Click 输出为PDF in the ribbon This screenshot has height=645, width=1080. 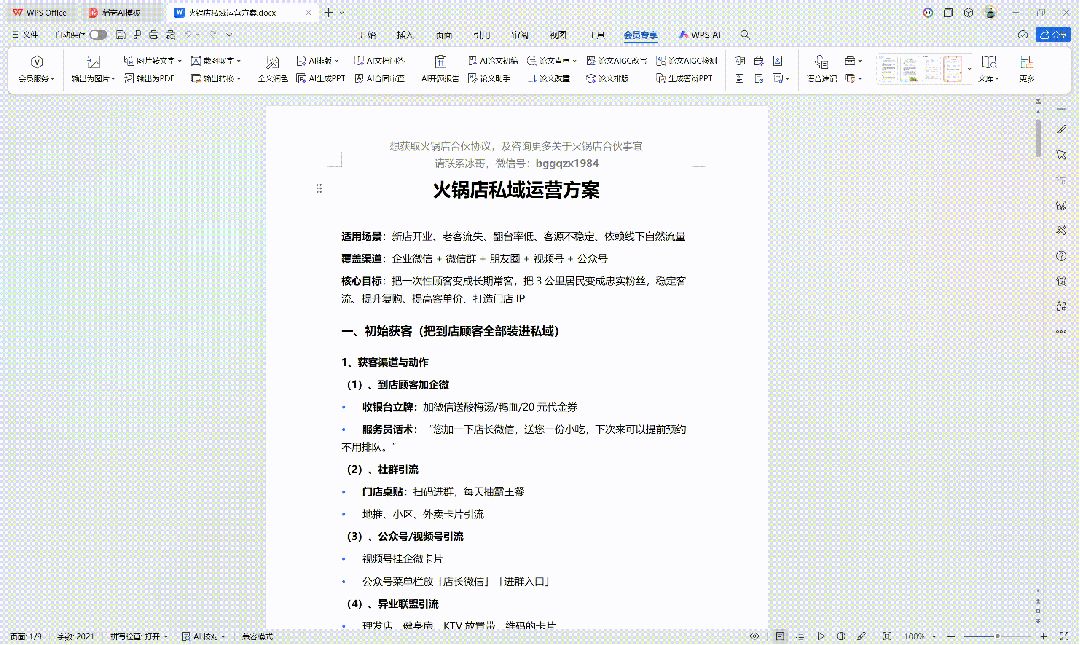point(149,79)
